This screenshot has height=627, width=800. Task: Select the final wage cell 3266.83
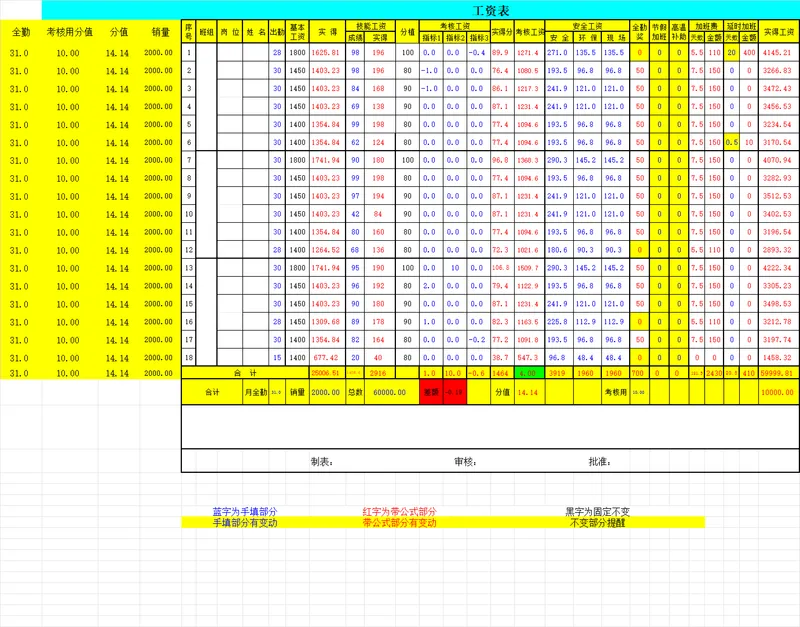pos(777,70)
